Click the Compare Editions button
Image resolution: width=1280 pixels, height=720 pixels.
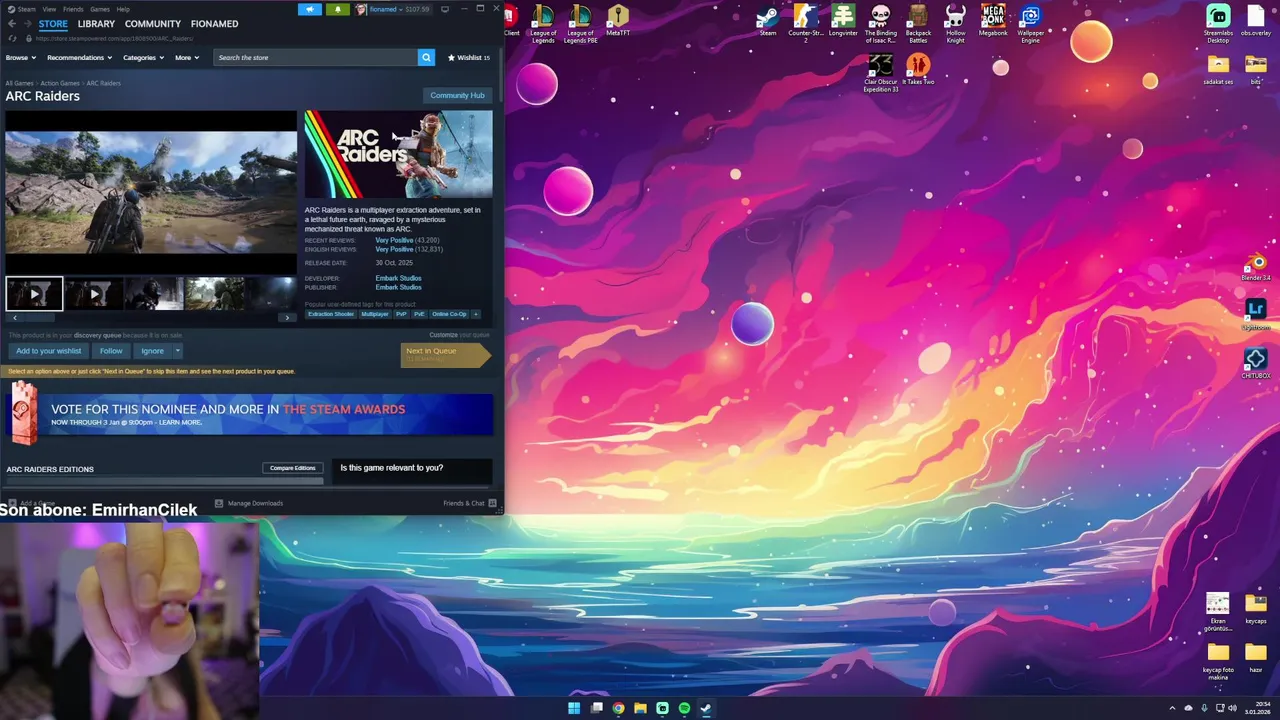pos(293,468)
